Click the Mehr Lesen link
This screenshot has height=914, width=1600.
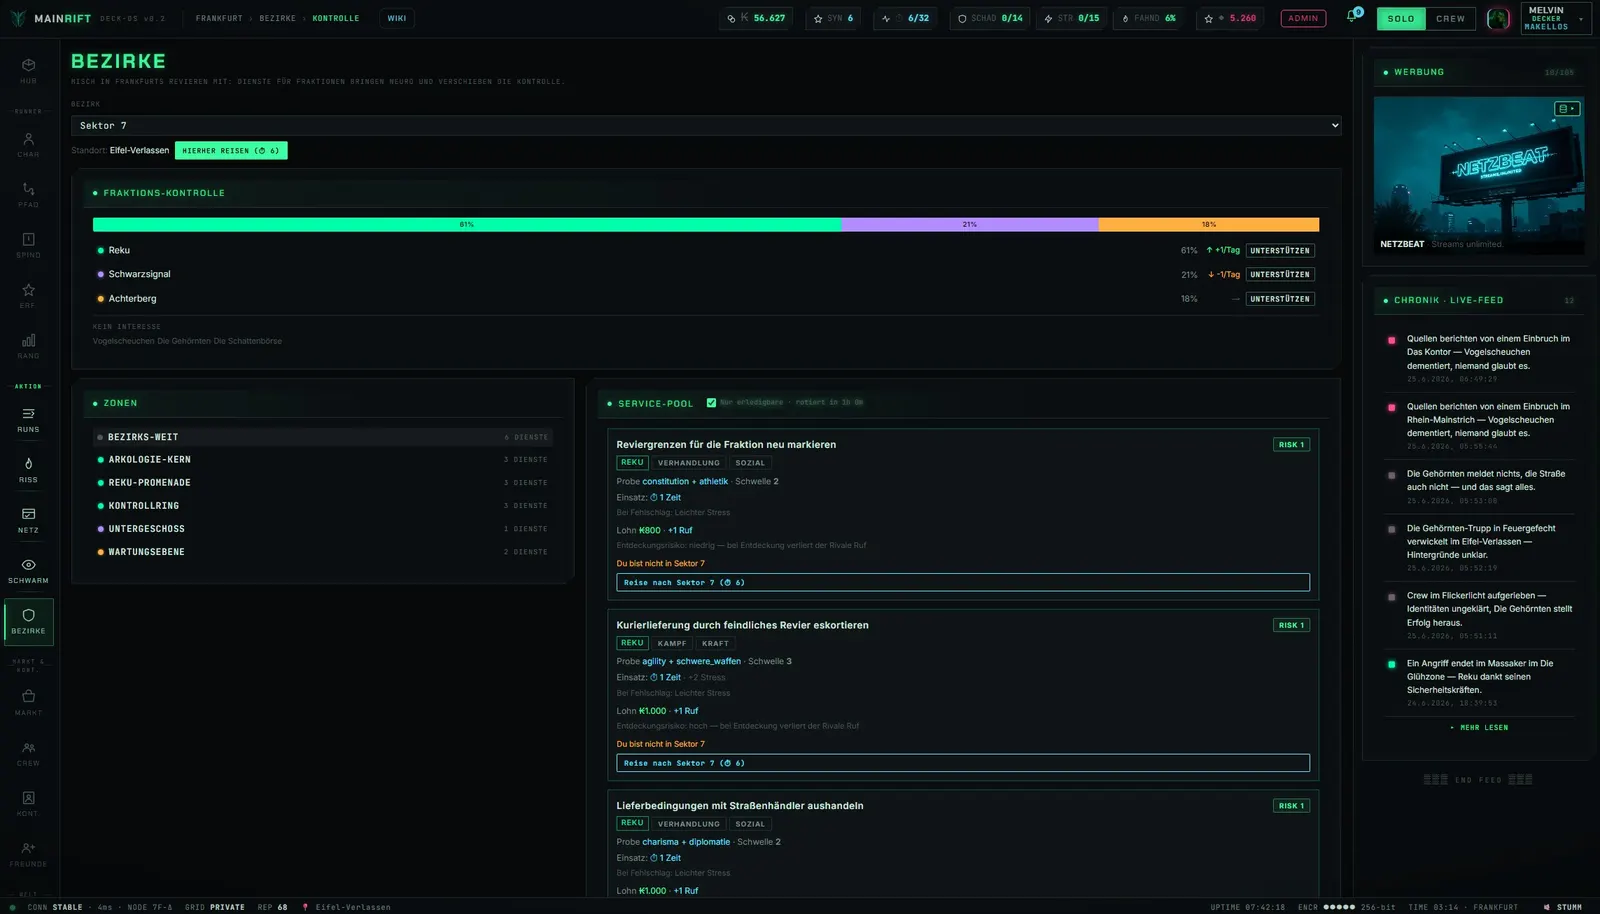[x=1479, y=727]
